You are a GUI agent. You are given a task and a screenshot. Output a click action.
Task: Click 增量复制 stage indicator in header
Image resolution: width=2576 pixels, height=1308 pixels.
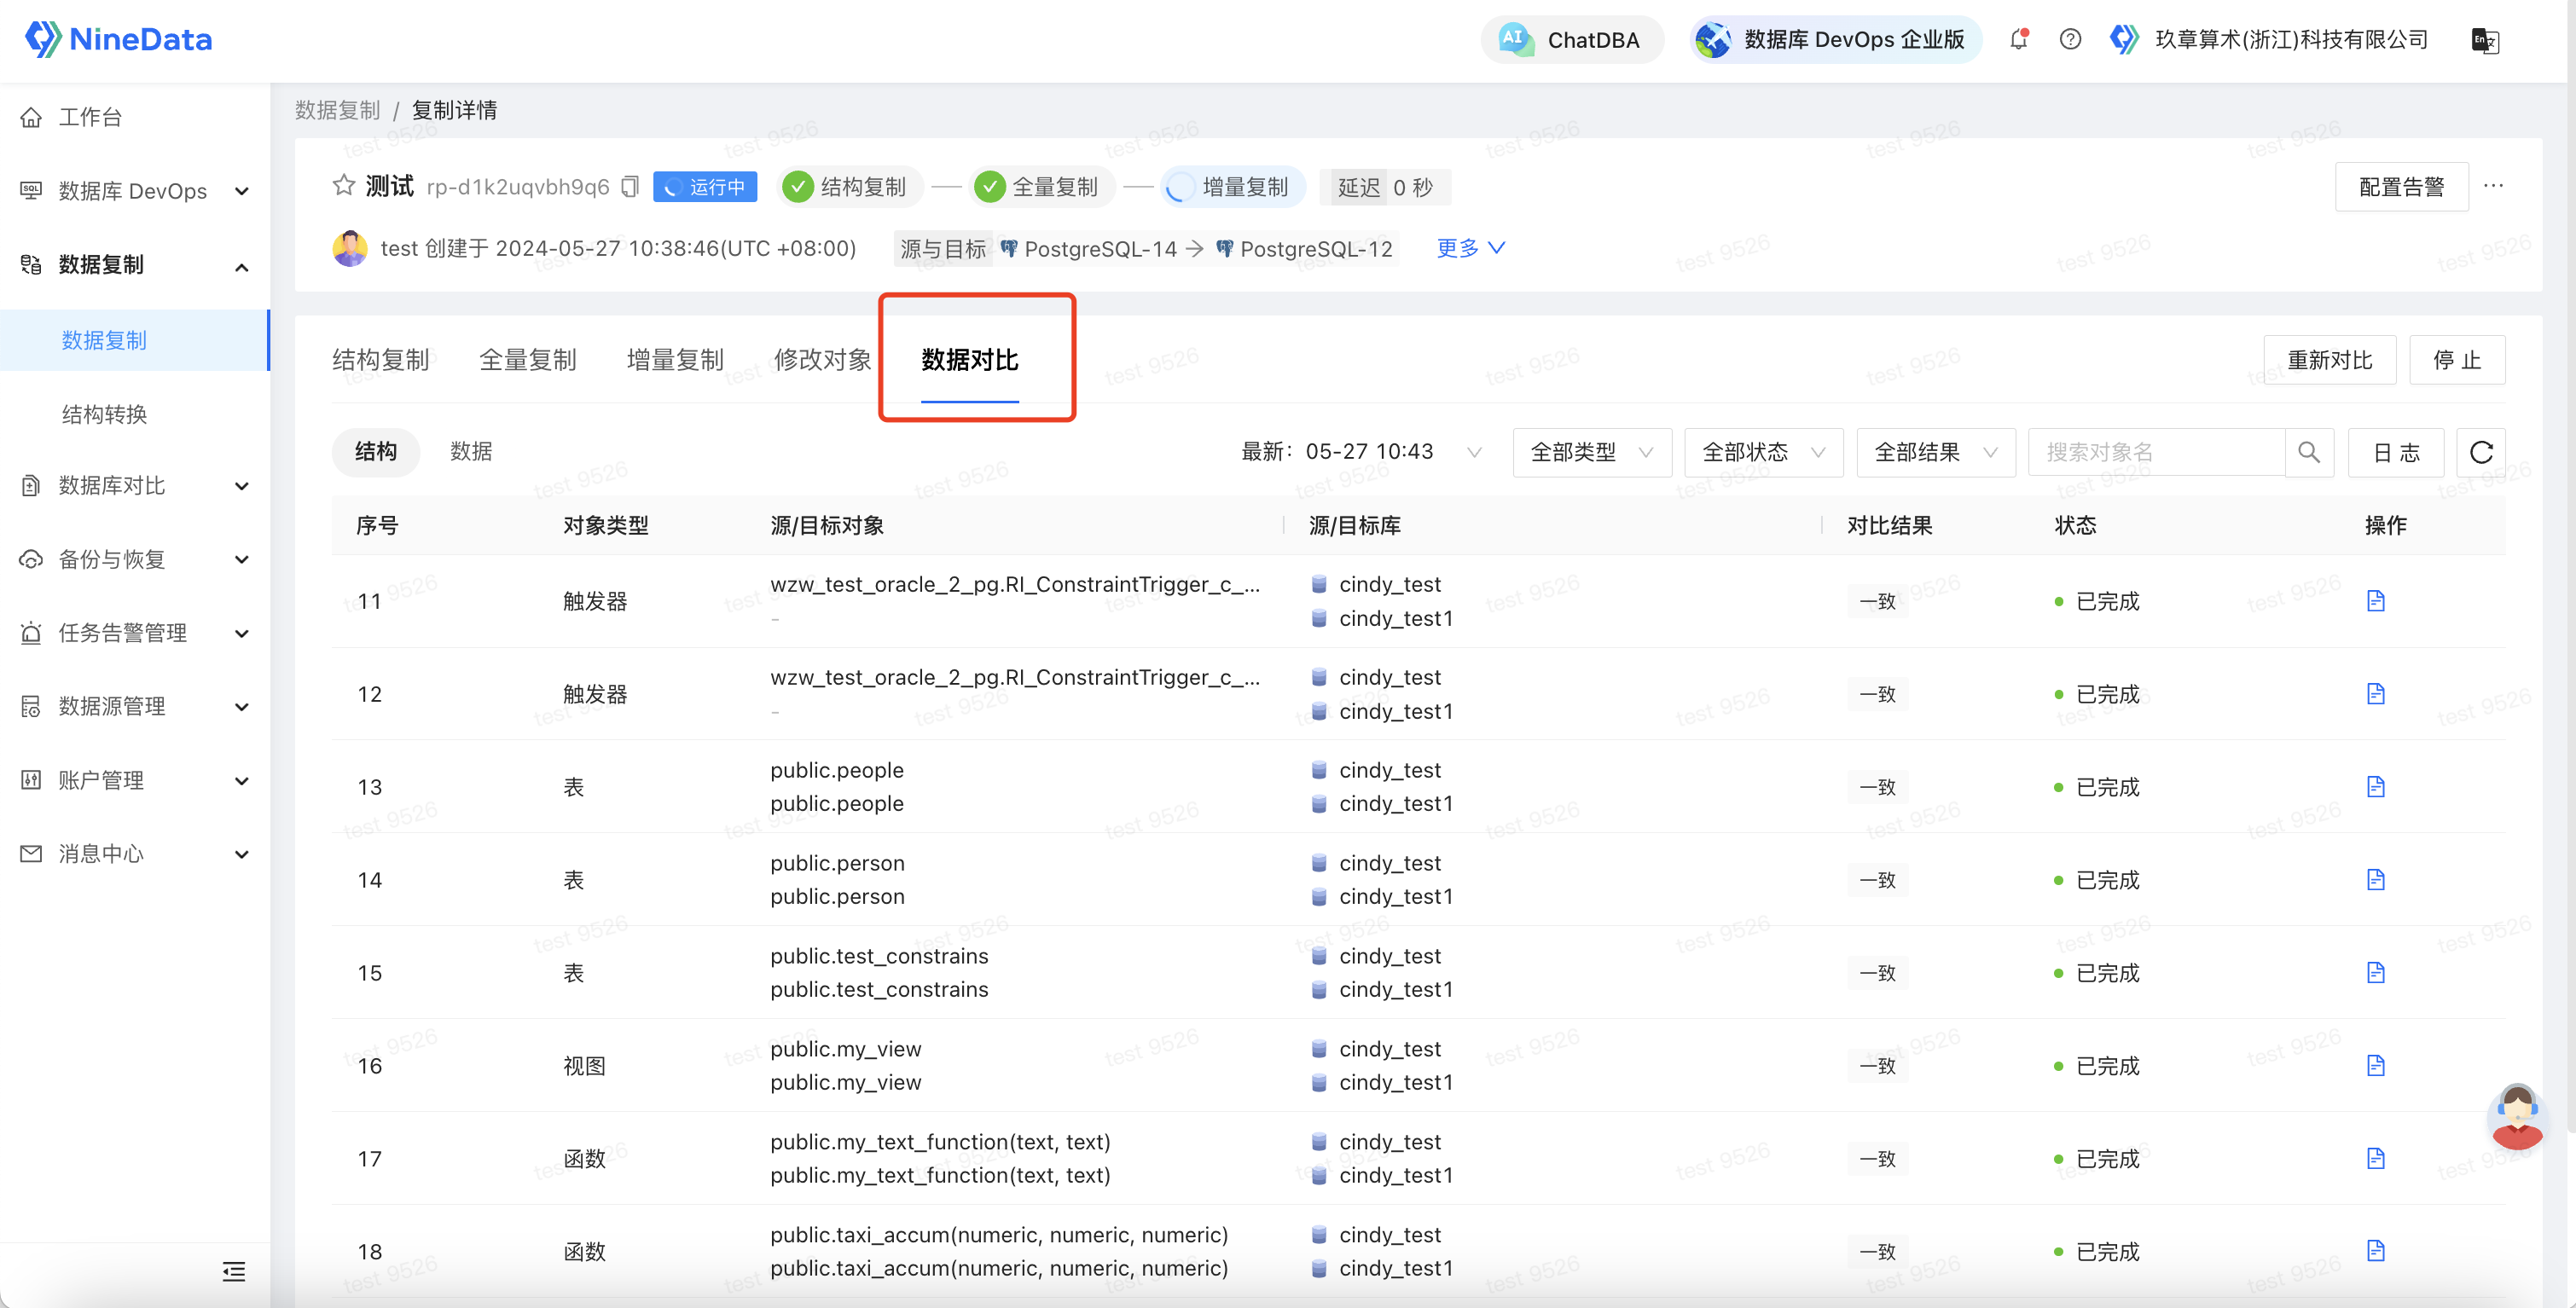click(x=1233, y=187)
